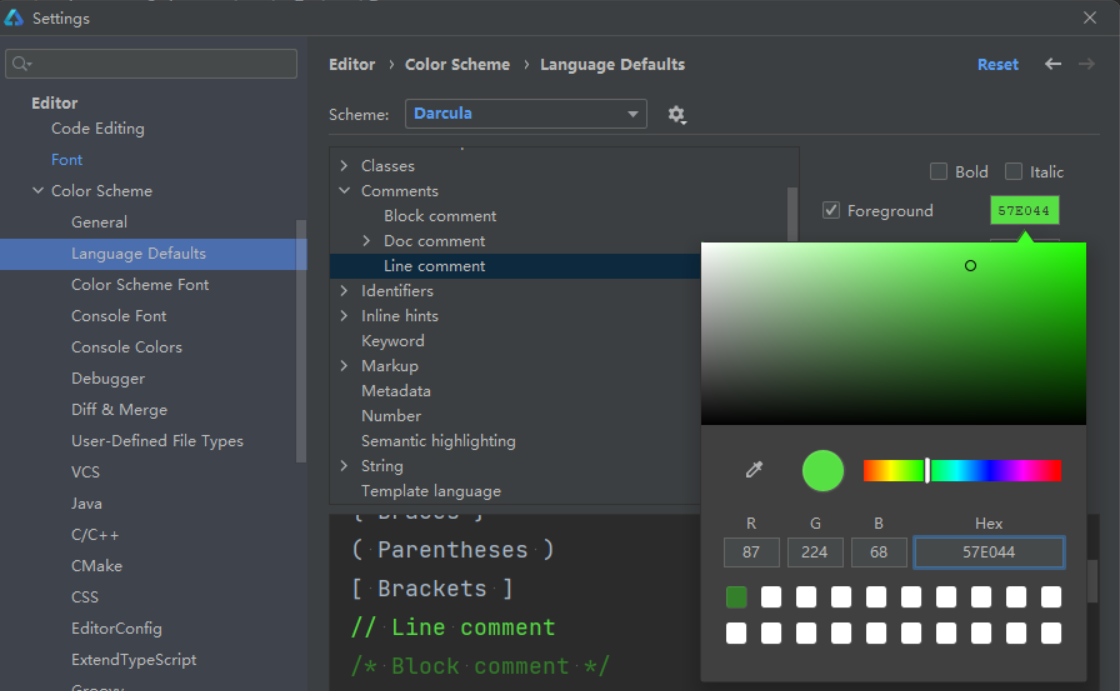Expand the Identifiers node
The width and height of the screenshot is (1120, 691).
[344, 291]
